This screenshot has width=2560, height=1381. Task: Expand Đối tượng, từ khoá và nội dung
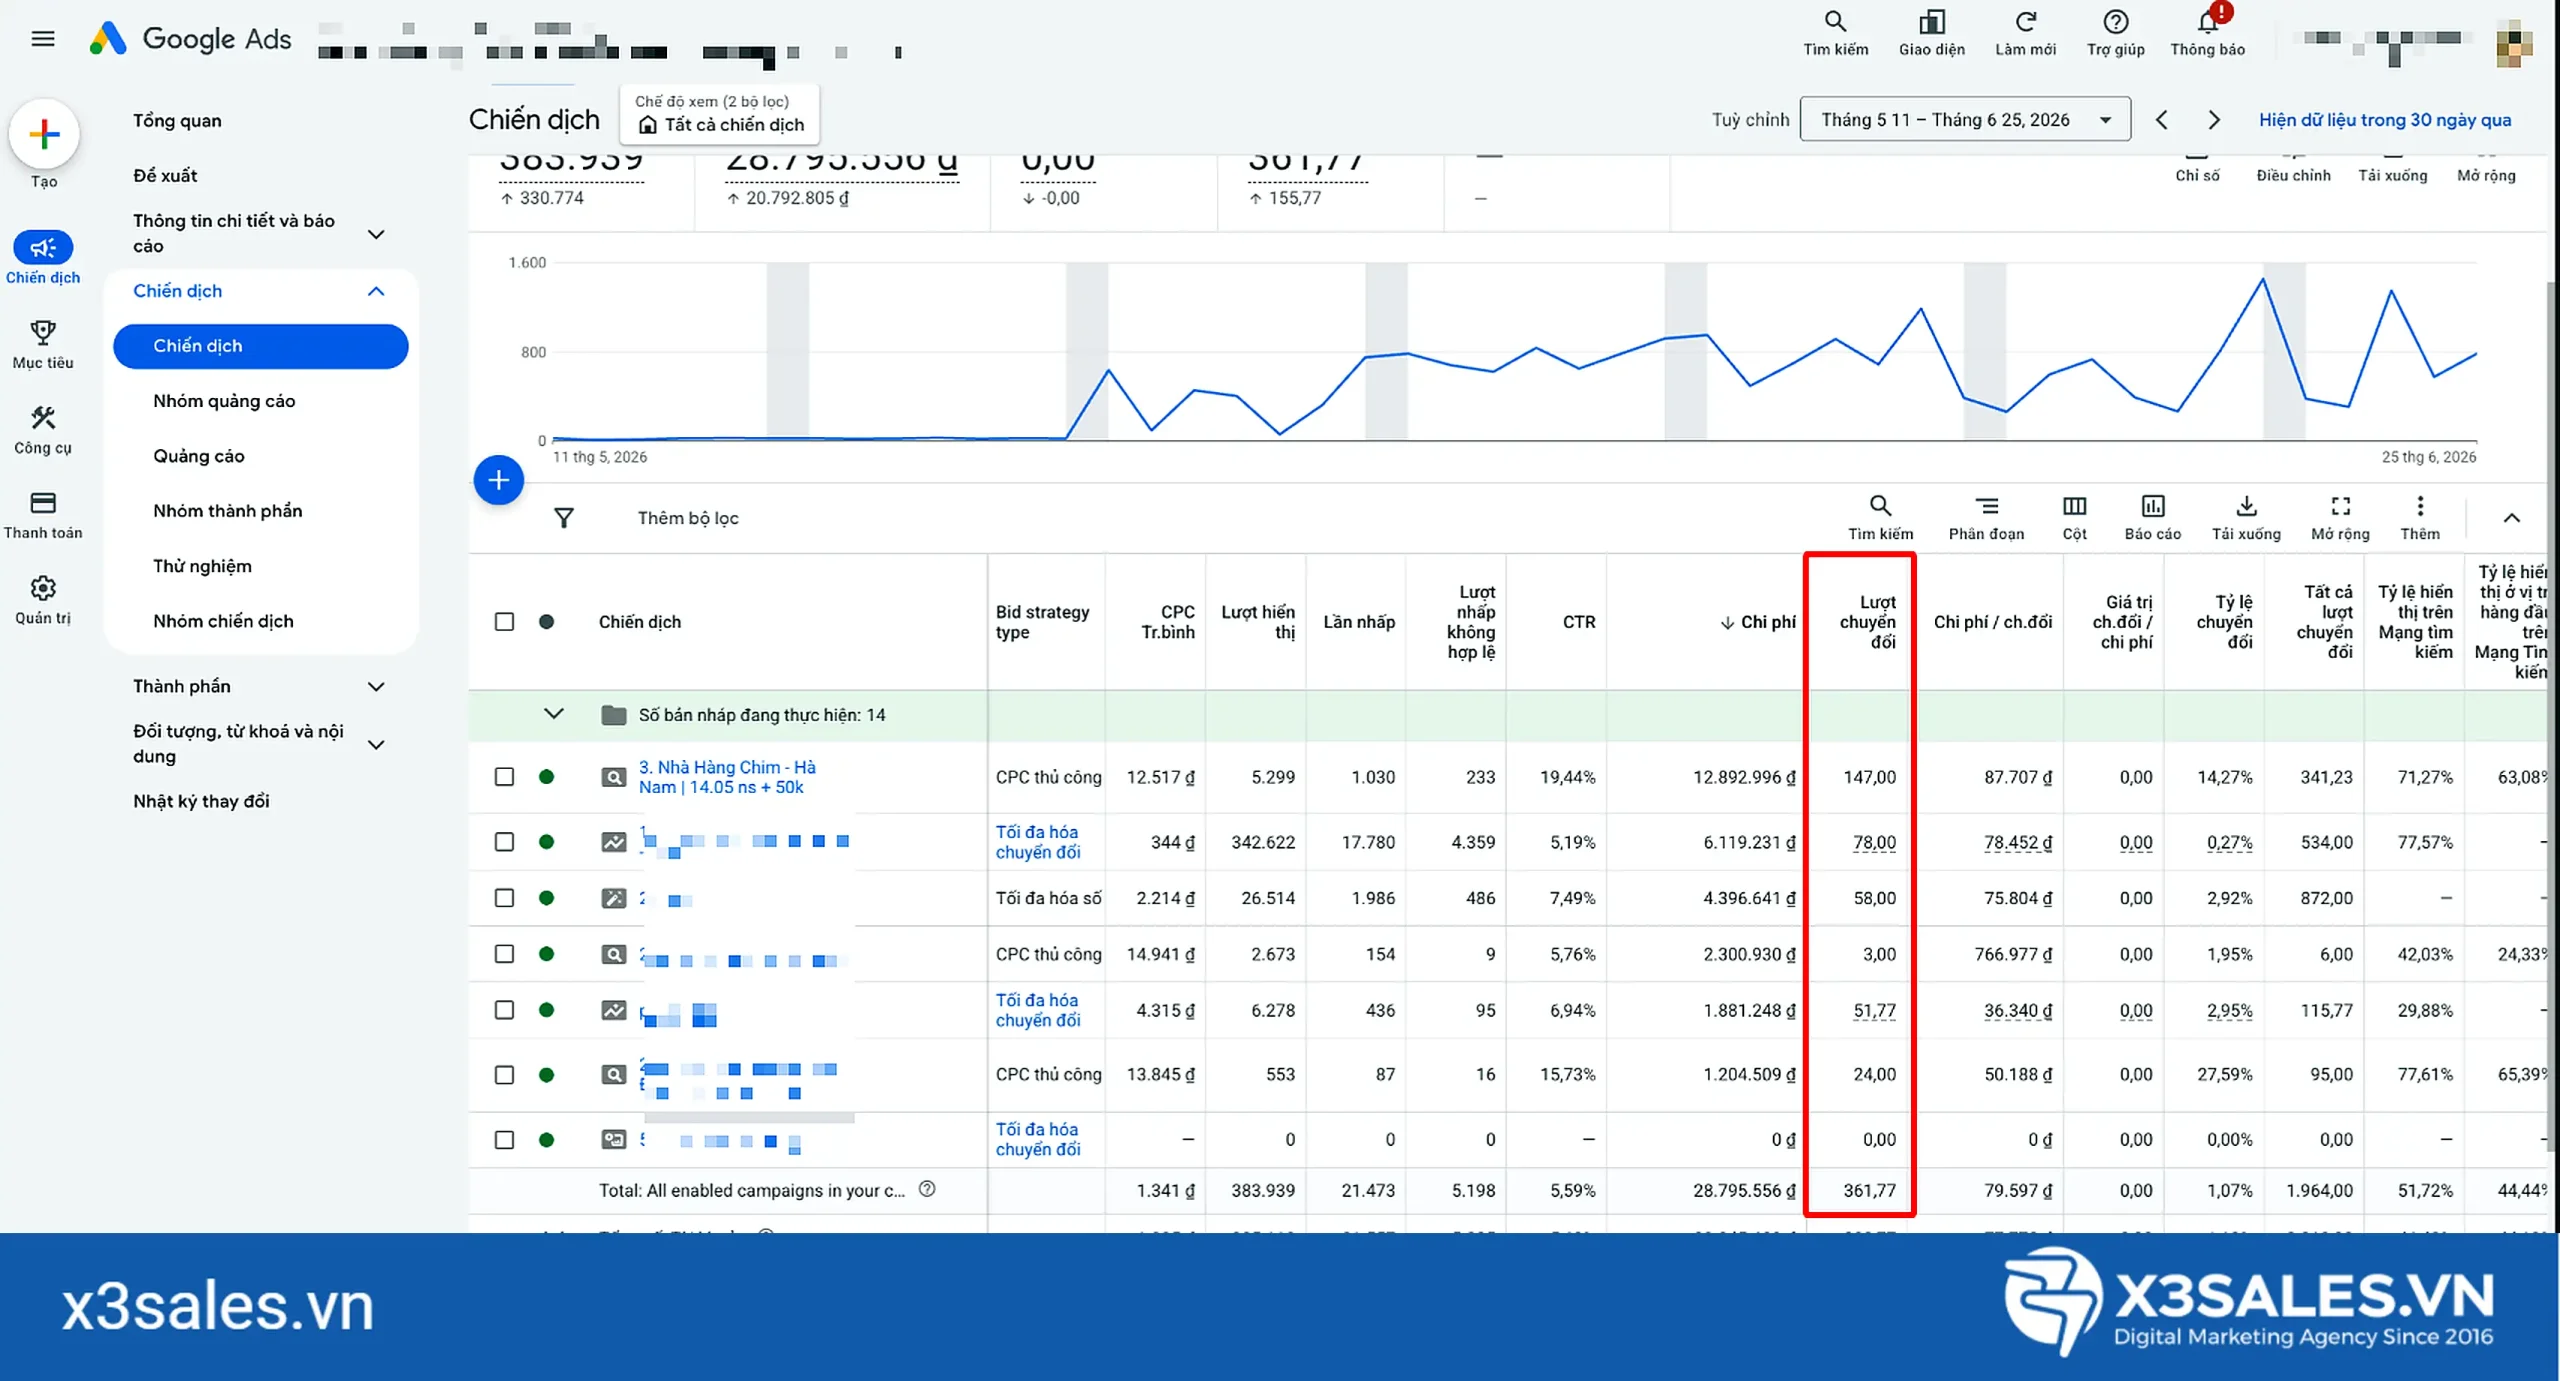pyautogui.click(x=376, y=744)
